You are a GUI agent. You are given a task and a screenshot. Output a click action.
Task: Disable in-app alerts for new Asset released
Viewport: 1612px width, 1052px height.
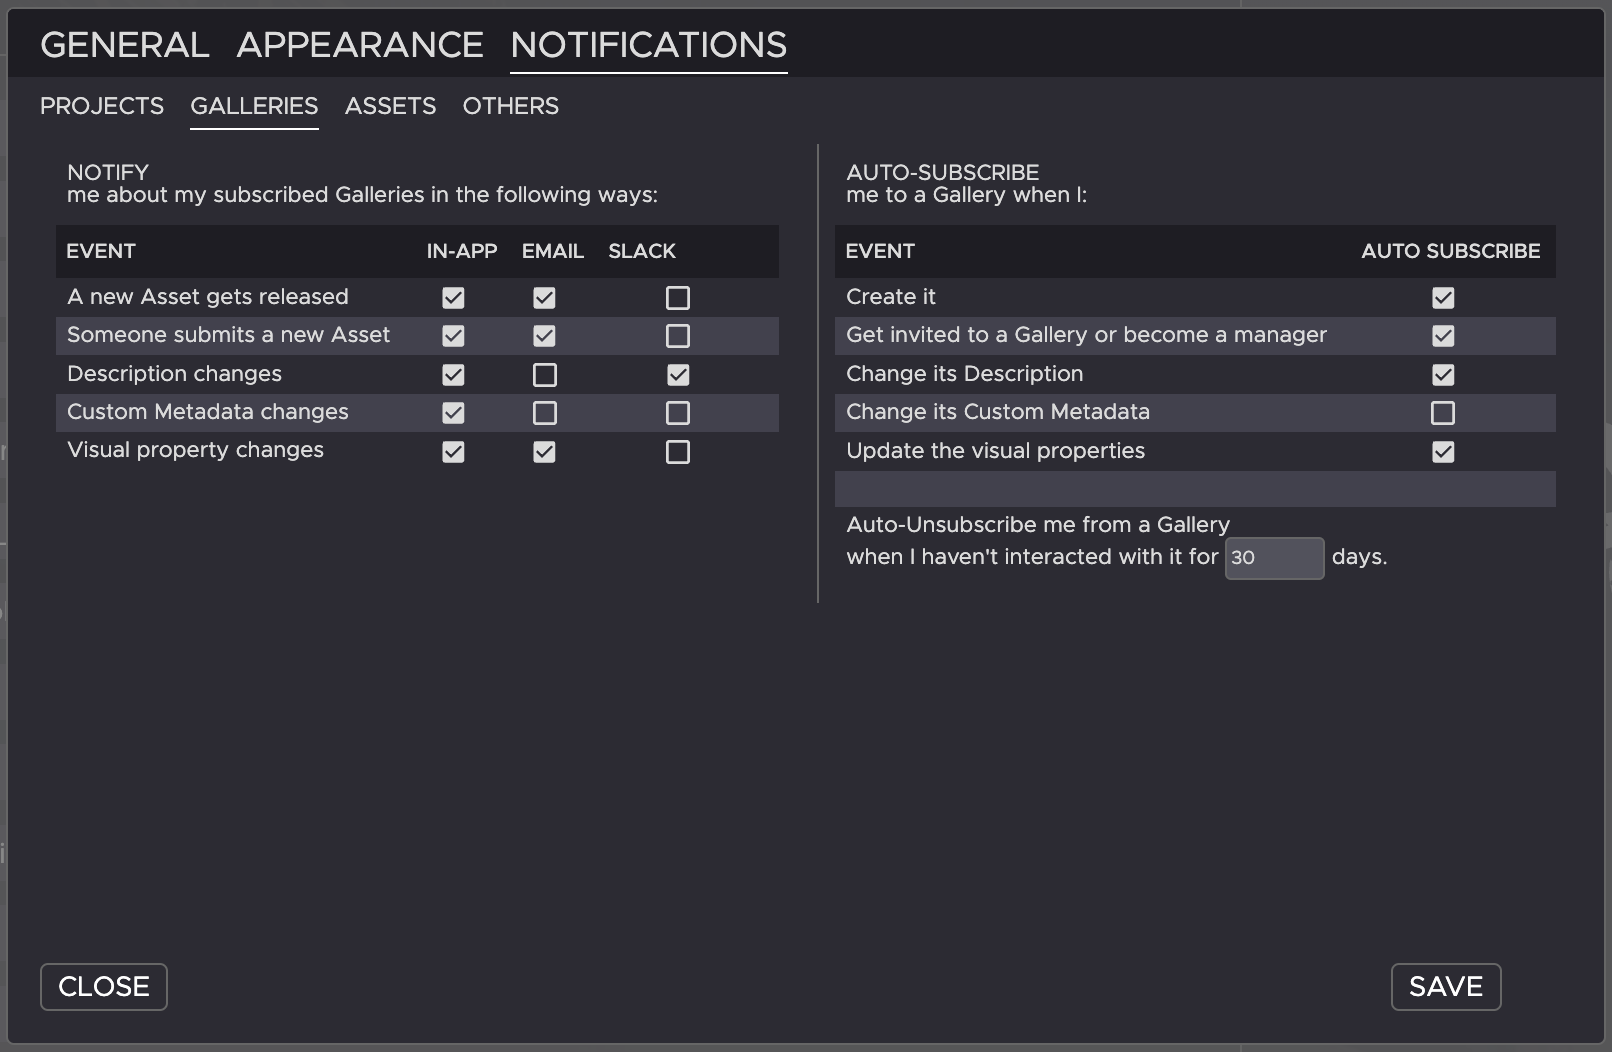tap(453, 298)
